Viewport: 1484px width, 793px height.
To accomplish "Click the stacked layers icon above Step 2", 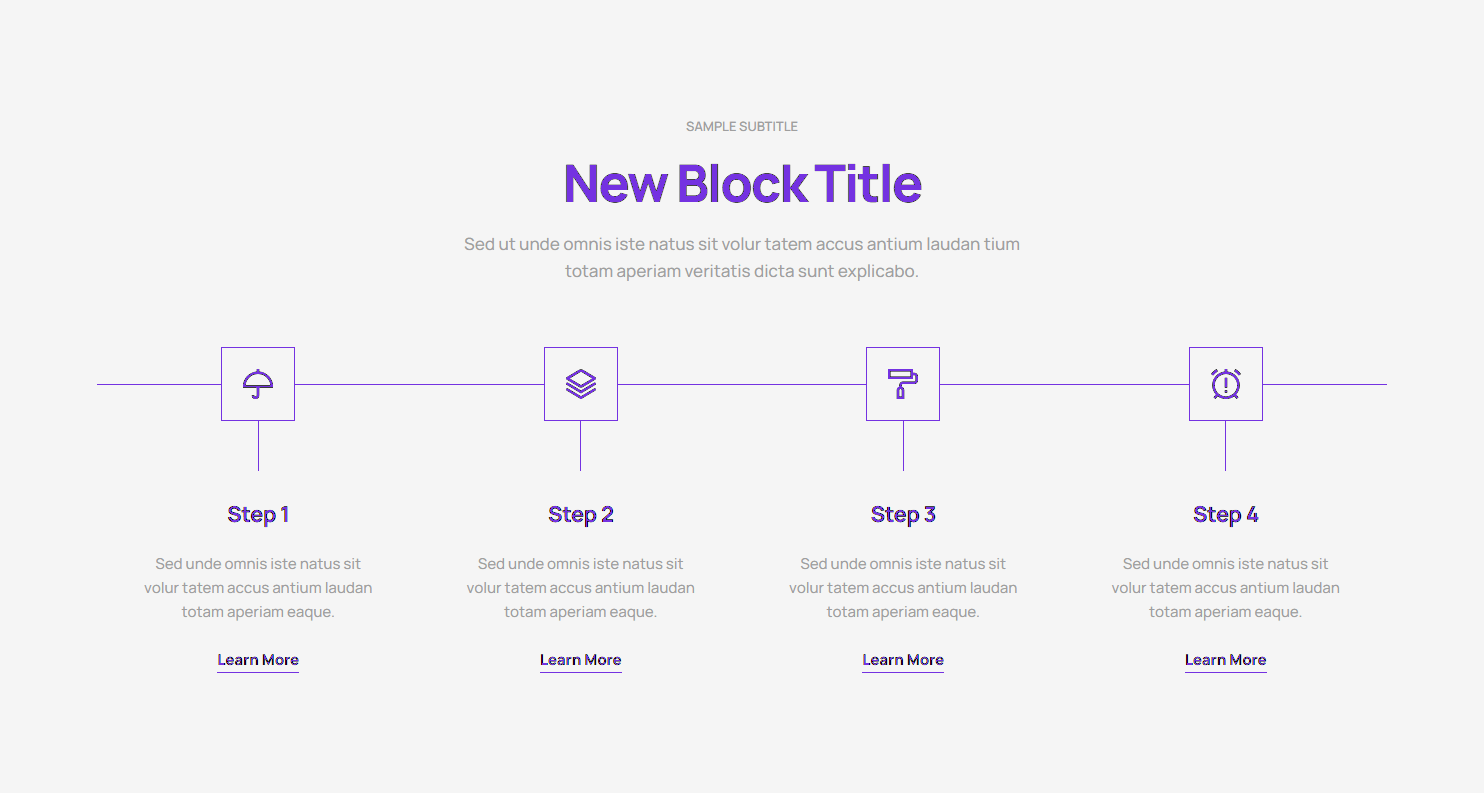I will [581, 384].
